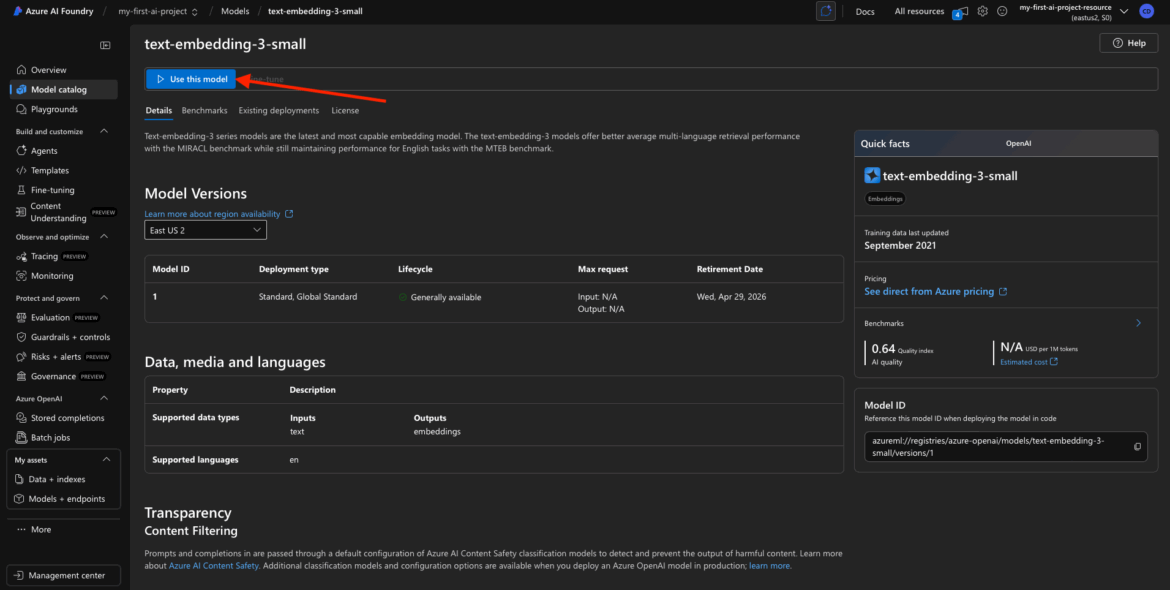
Task: Expand Benchmarks arrow in Quick facts
Action: [x=1138, y=323]
